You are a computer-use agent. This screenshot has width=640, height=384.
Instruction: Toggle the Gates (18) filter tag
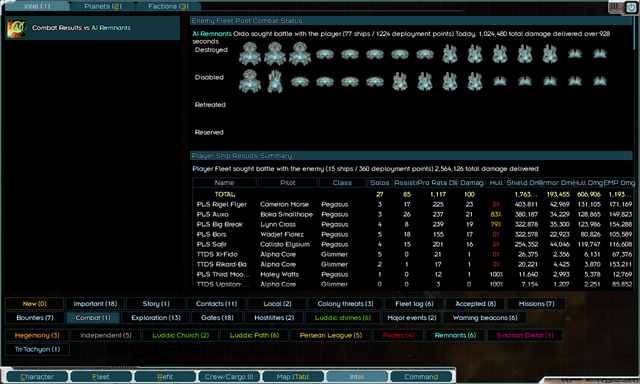[x=217, y=317]
